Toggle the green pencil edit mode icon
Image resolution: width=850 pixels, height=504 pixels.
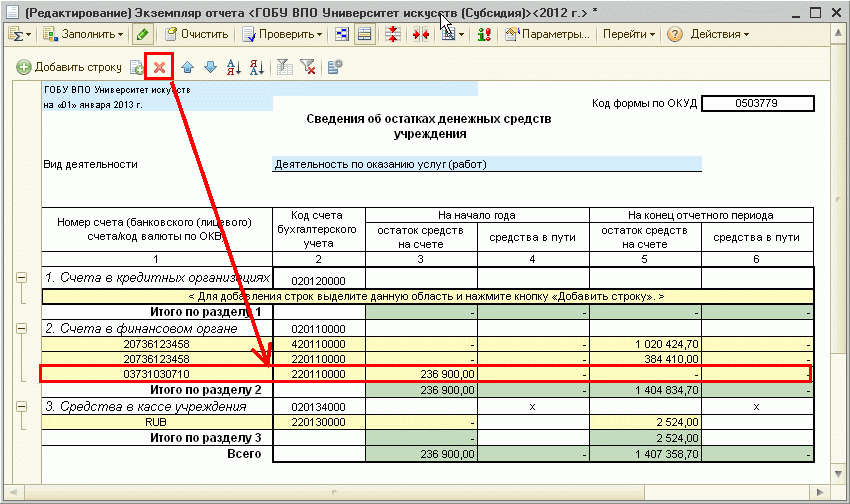142,35
